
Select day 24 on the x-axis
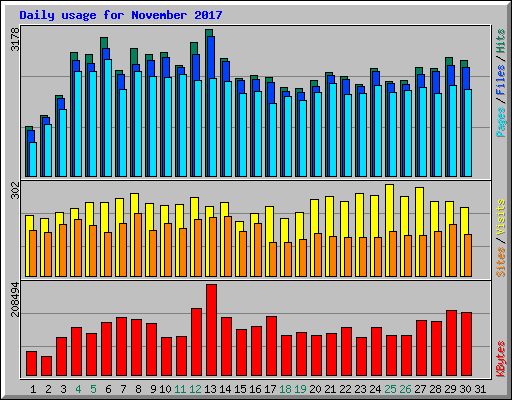pyautogui.click(x=375, y=389)
